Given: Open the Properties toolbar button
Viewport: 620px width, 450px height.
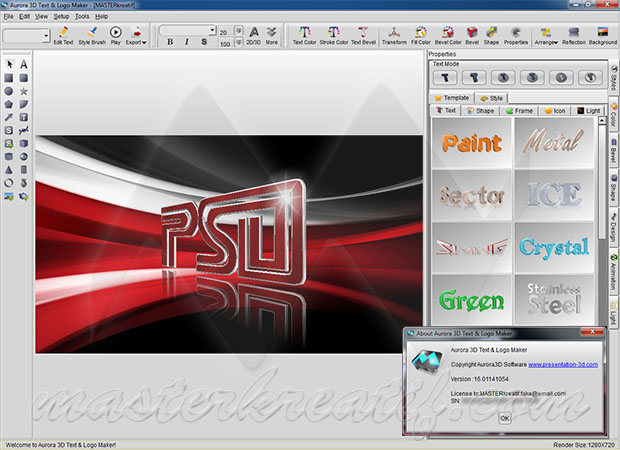Looking at the screenshot, I should (516, 36).
